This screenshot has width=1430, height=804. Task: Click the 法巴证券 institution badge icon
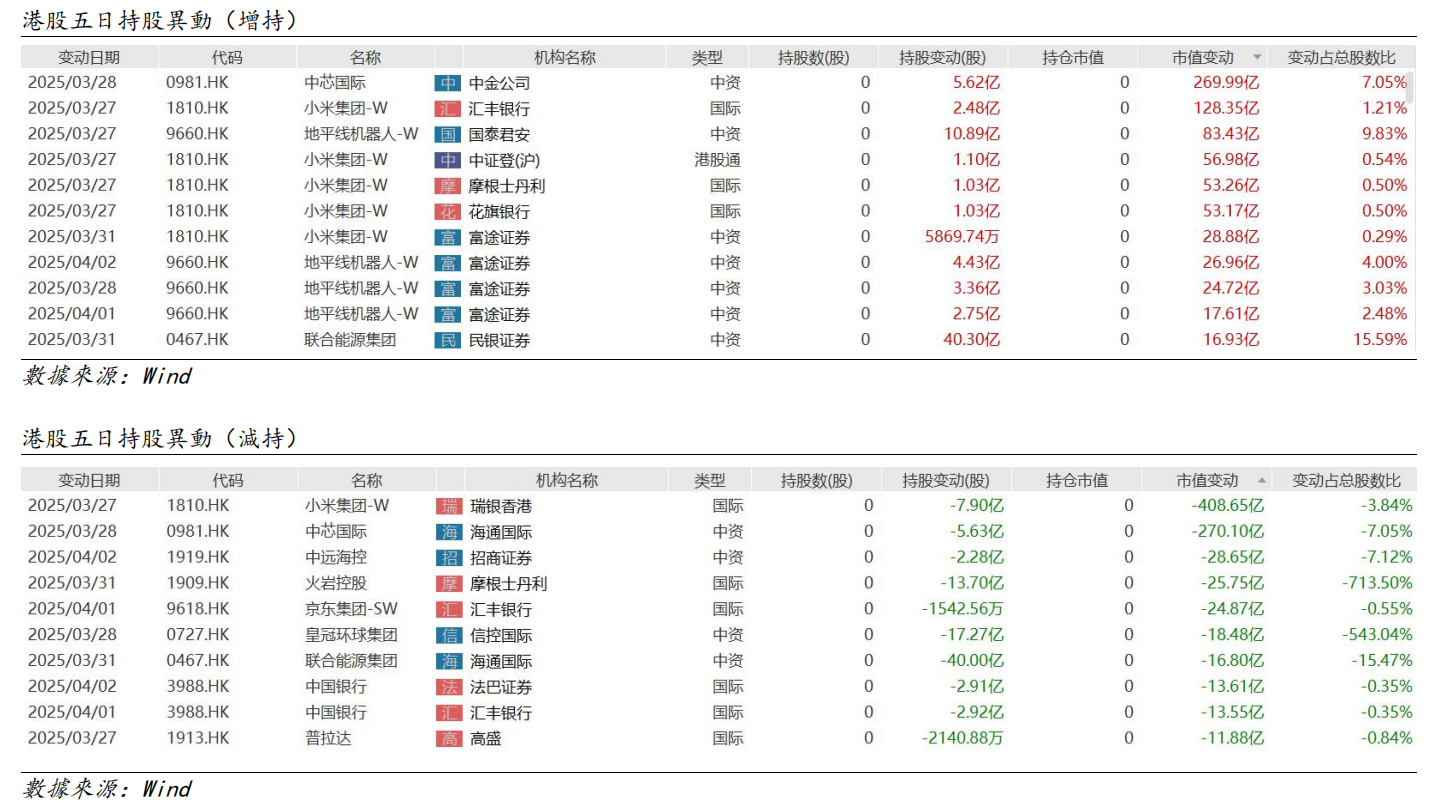[x=450, y=687]
